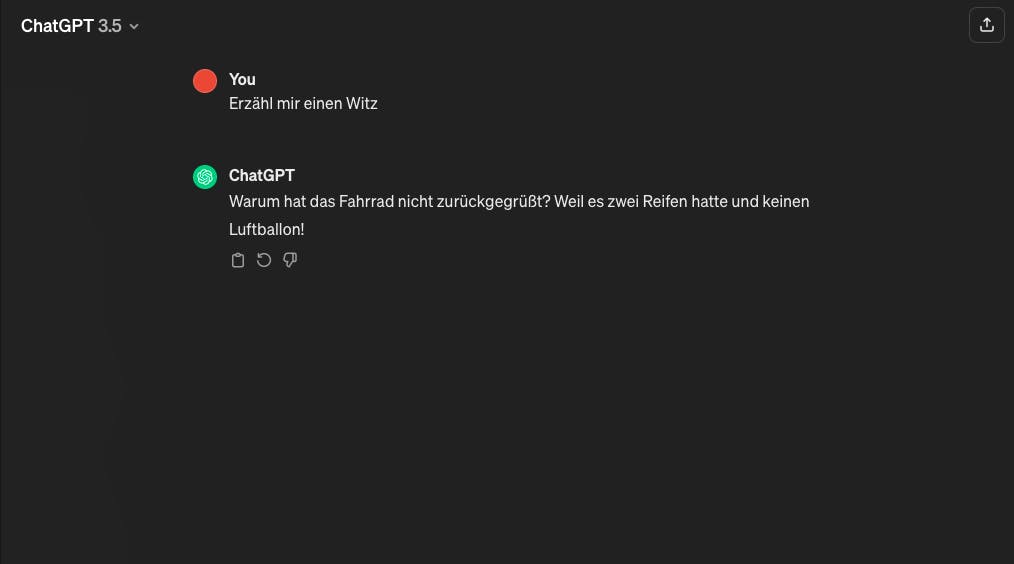
Task: Click the red user avatar circle
Action: (x=205, y=81)
